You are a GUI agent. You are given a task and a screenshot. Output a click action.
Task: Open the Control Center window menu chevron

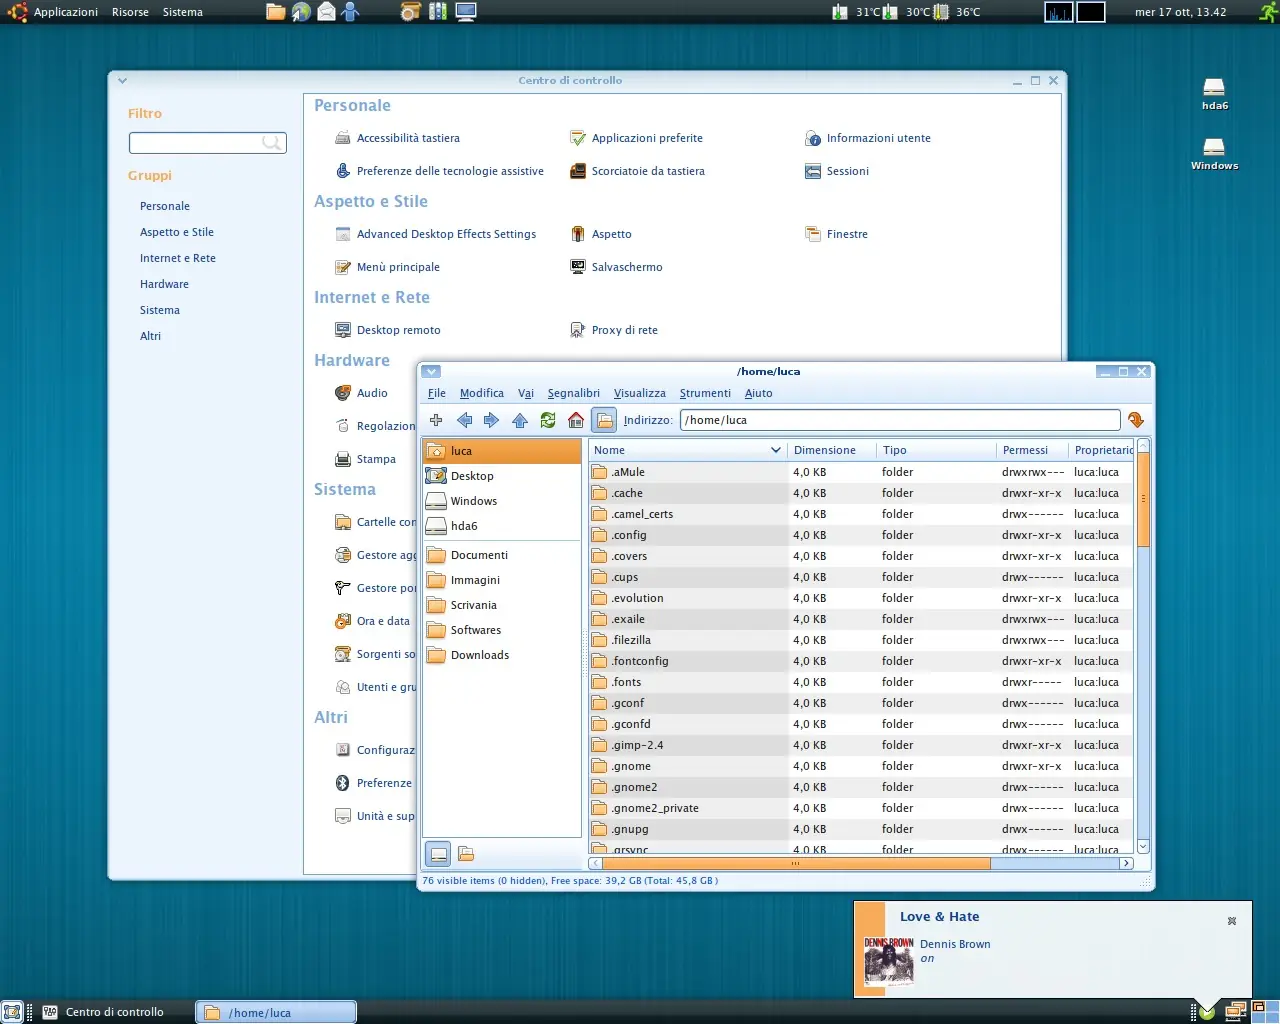(122, 81)
